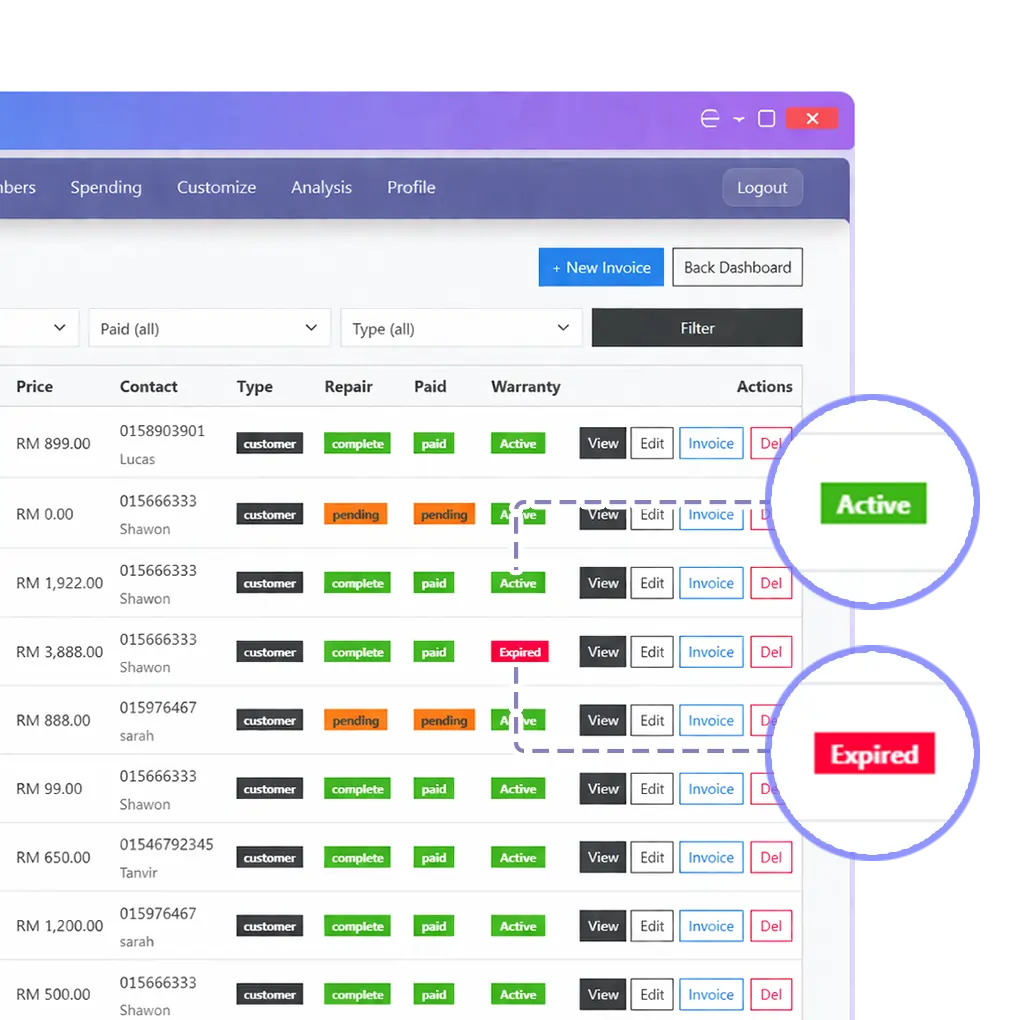
Task: Click the magnified Expired badge in the zoom circle
Action: coord(872,752)
